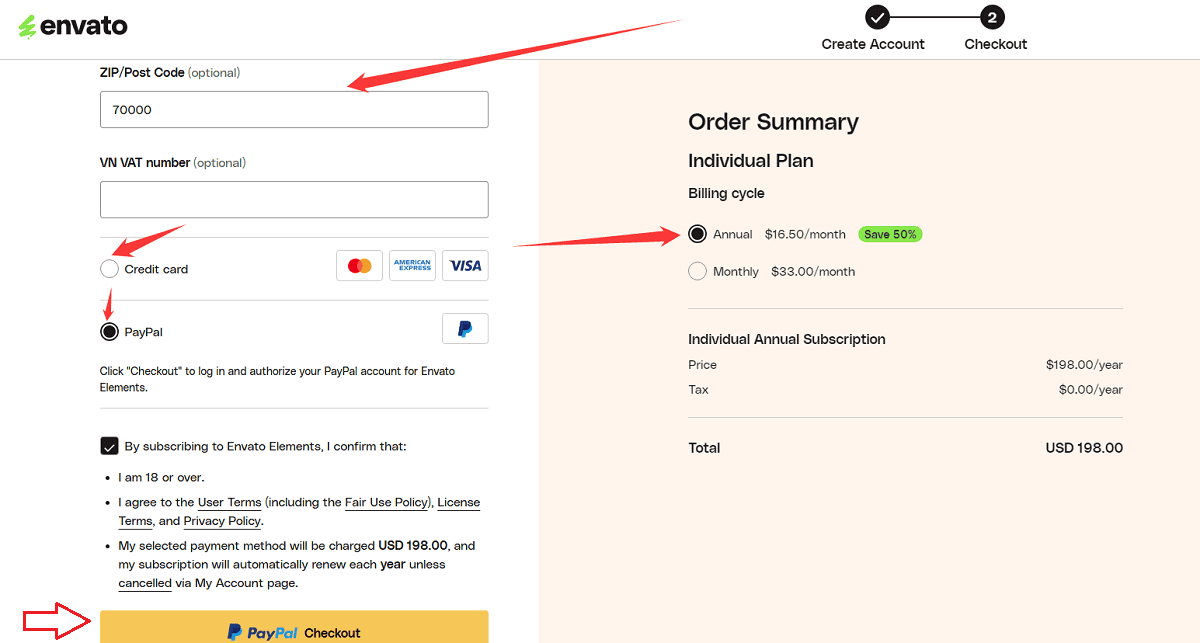Select the Credit card payment method
Screen dimensions: 1200x643
[x=108, y=268]
